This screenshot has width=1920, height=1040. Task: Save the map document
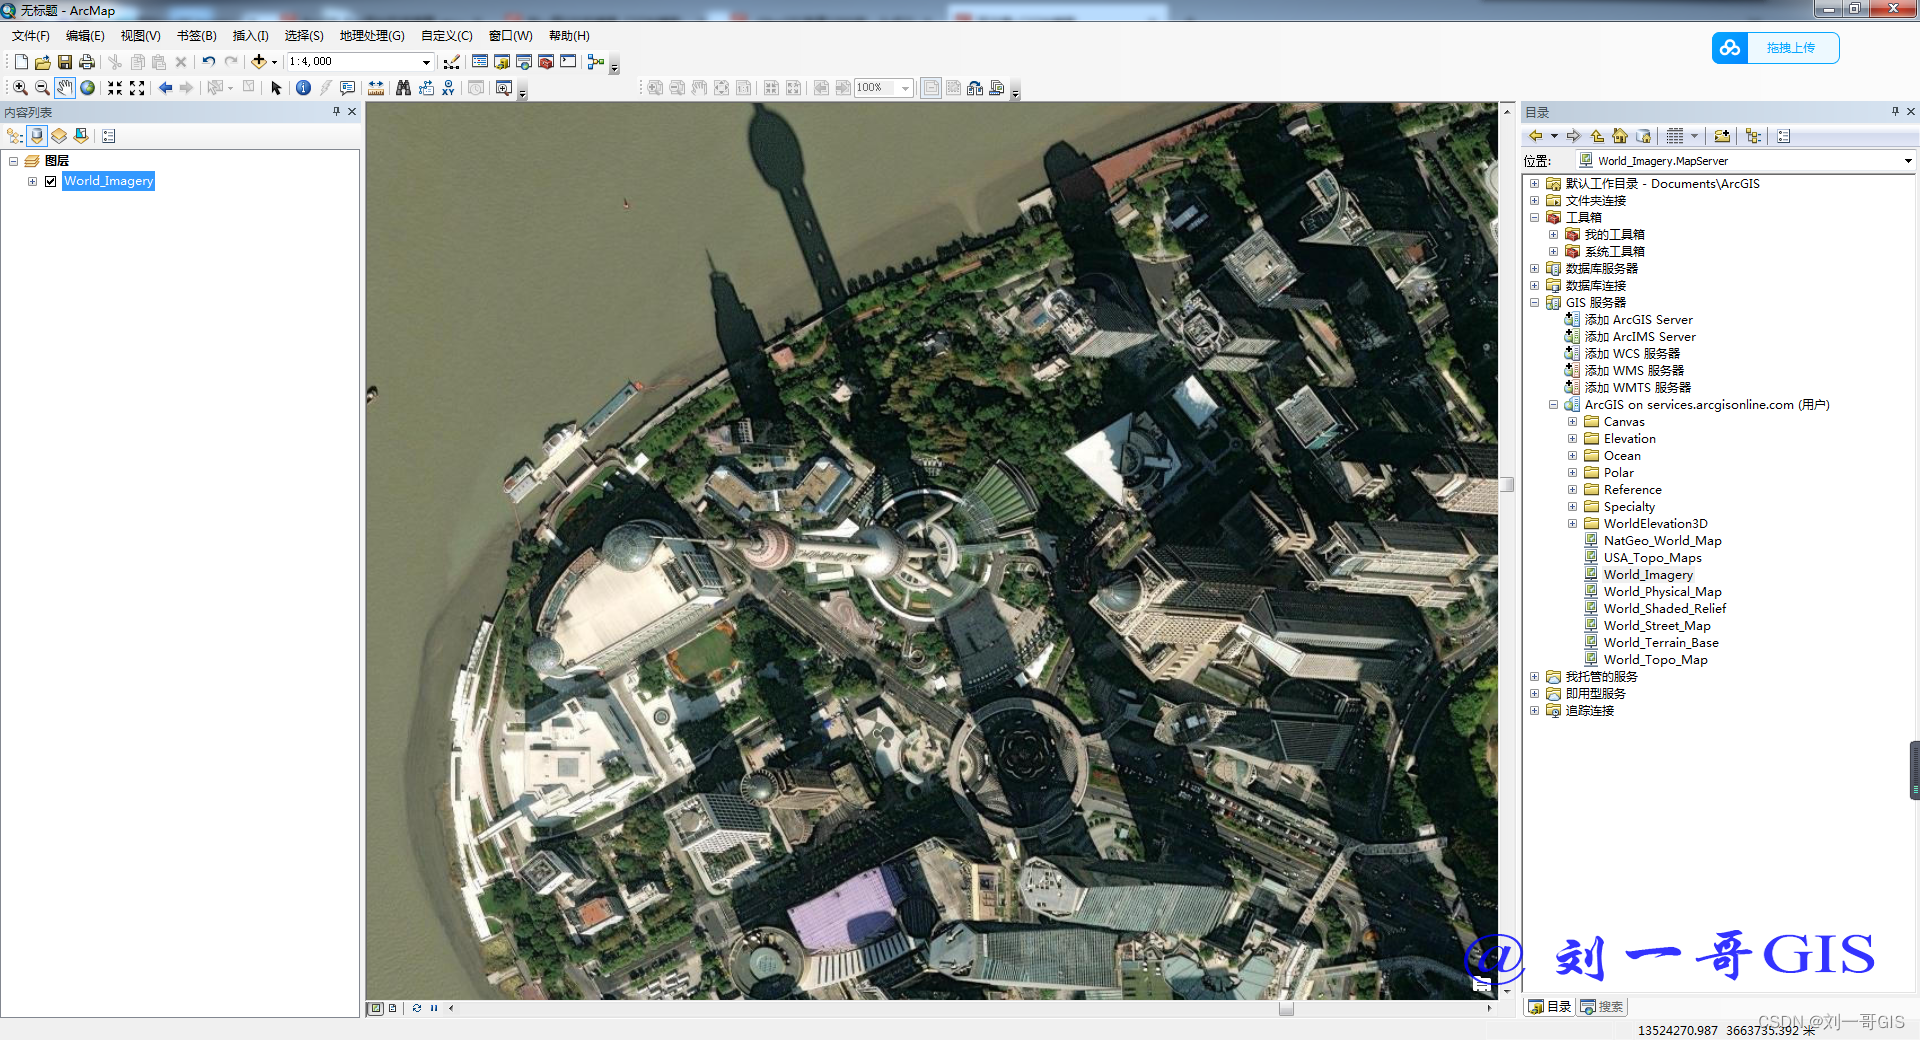tap(65, 62)
